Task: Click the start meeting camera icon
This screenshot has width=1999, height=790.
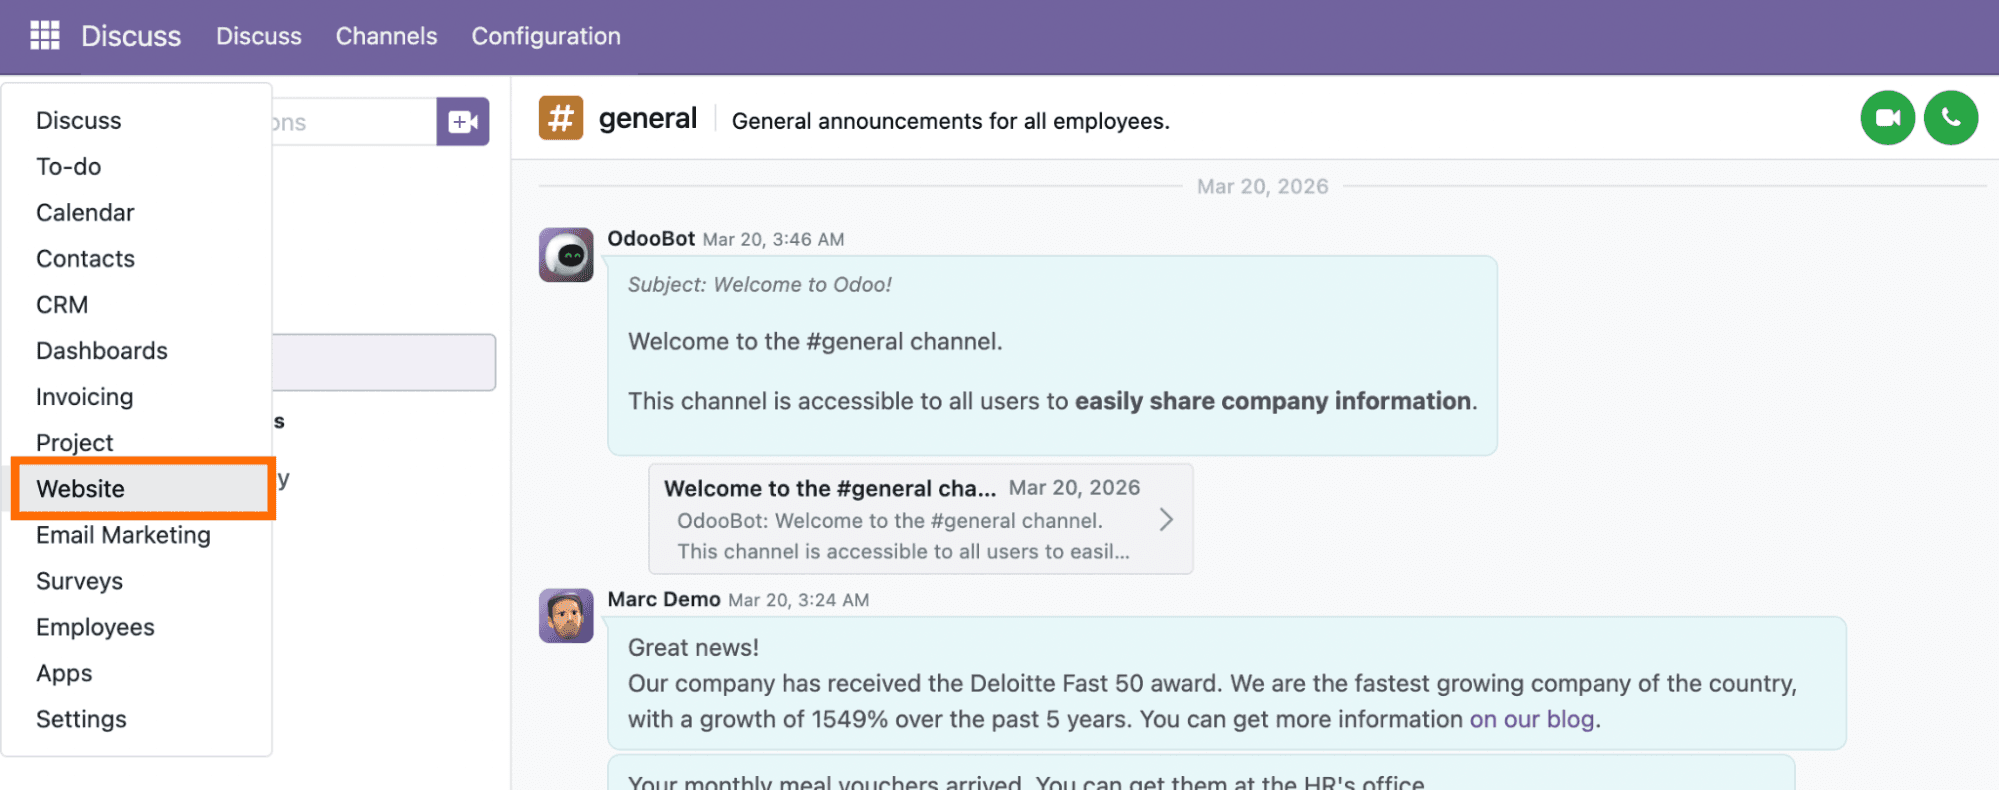Action: tap(462, 122)
